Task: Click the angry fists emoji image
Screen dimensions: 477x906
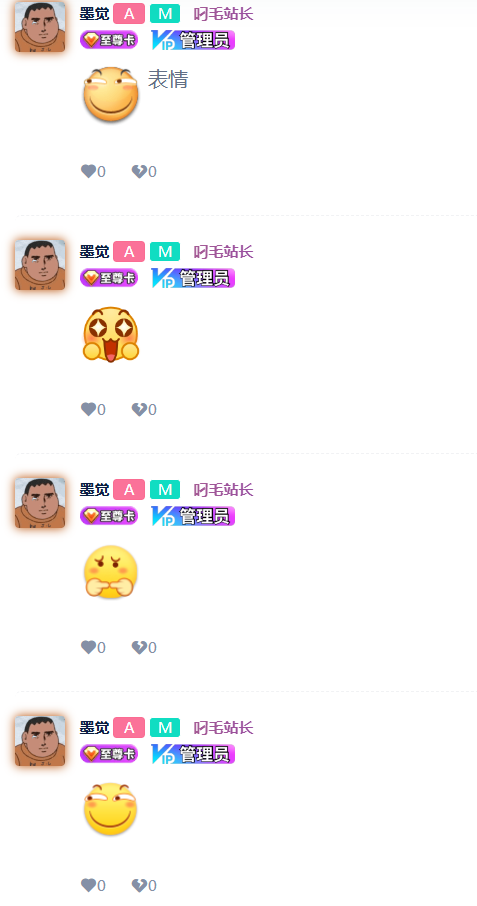Action: pos(111,572)
